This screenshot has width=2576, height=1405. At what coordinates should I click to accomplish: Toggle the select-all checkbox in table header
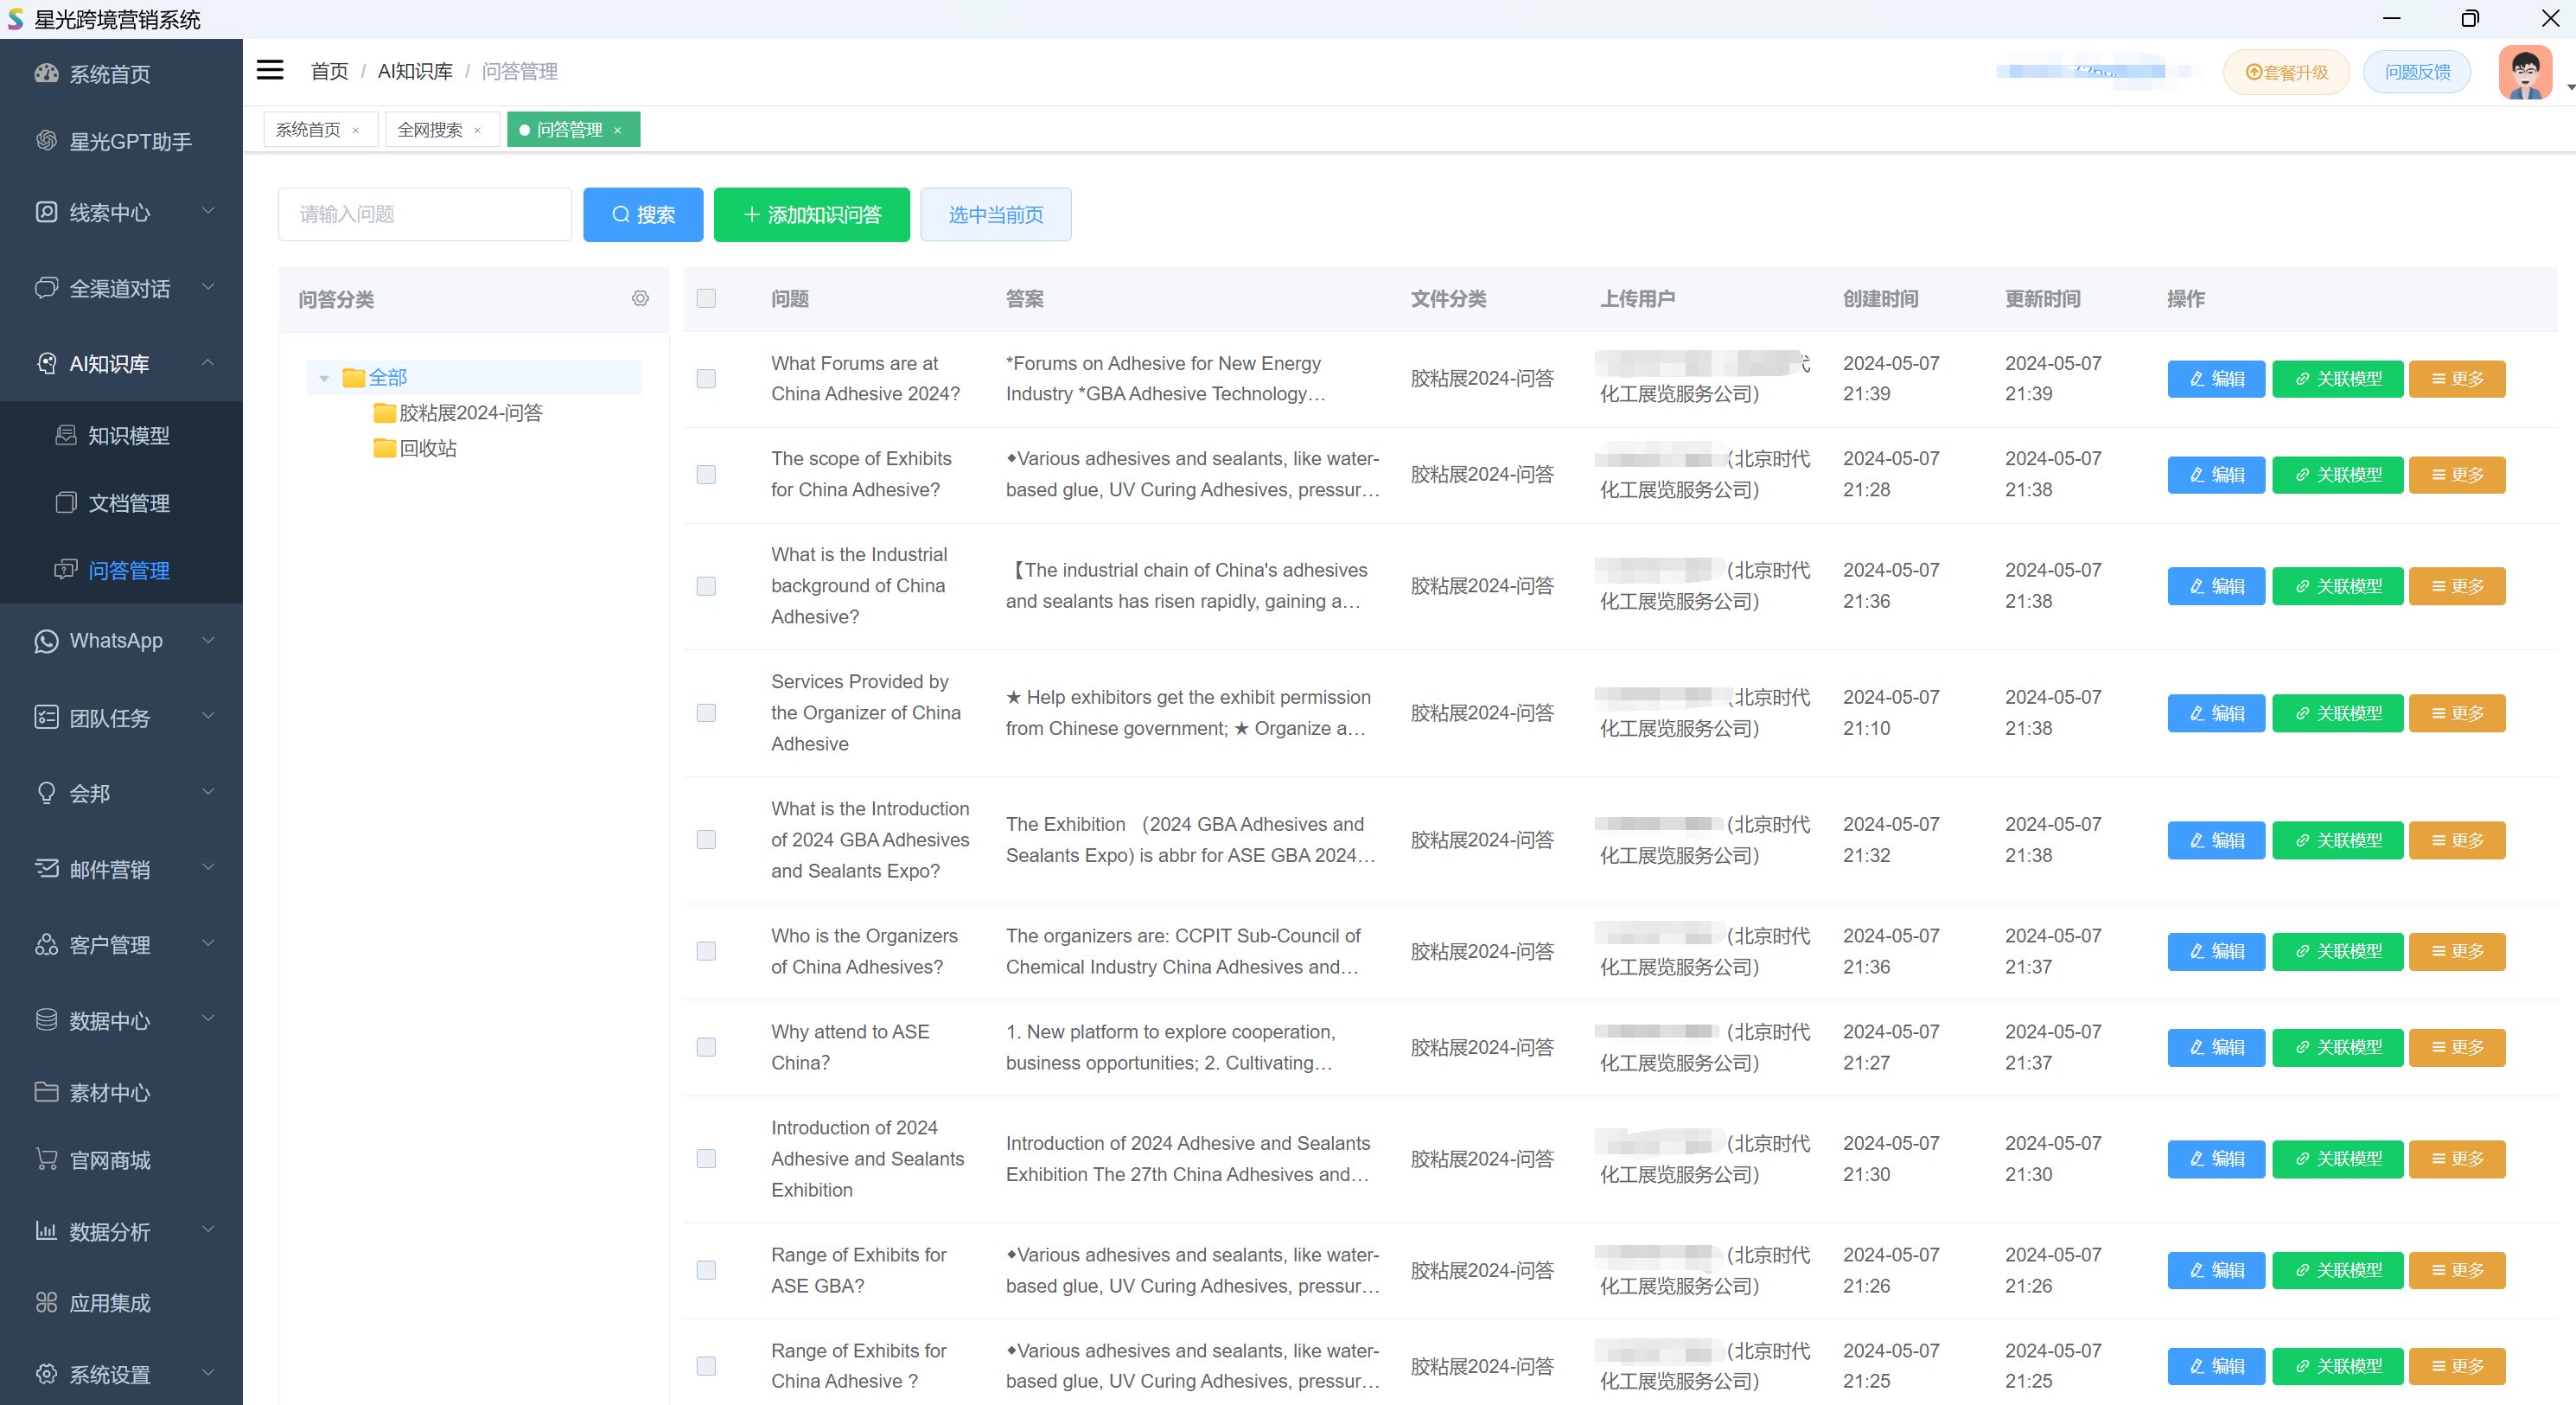pyautogui.click(x=706, y=298)
